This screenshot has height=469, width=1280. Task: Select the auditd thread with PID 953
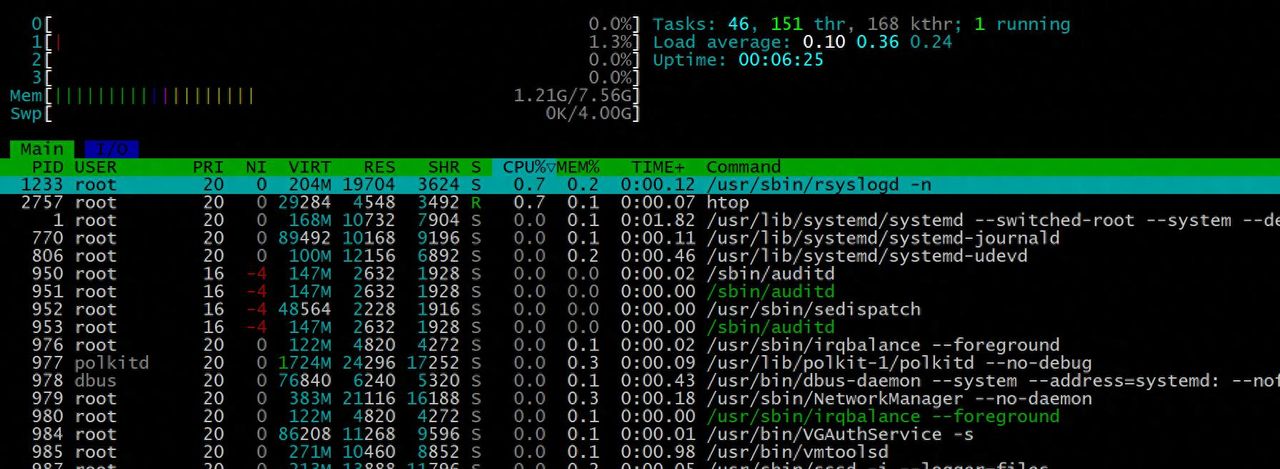(x=640, y=327)
